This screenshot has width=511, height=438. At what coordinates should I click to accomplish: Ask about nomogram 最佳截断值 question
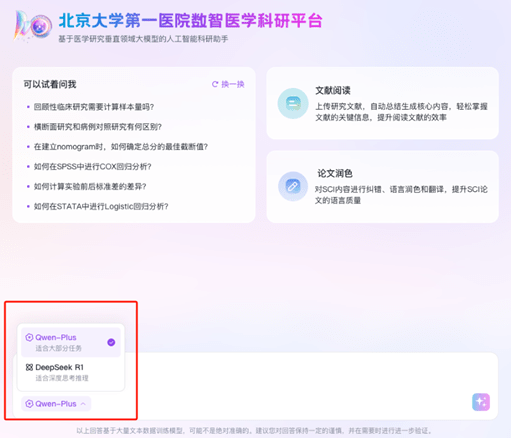(121, 147)
